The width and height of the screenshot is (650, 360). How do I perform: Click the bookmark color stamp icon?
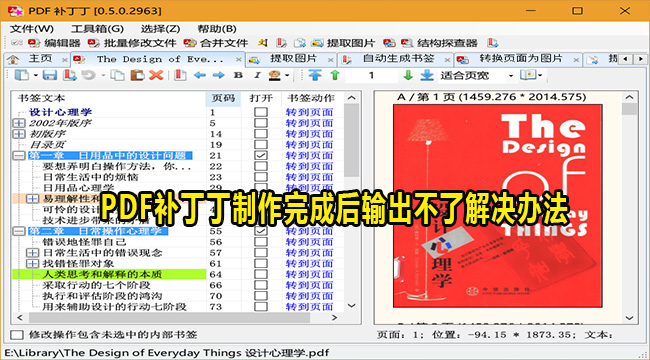tap(274, 75)
